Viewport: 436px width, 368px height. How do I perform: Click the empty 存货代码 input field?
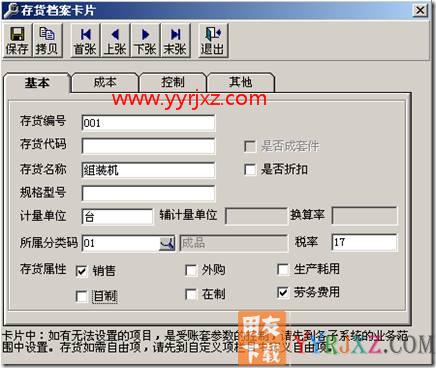point(148,146)
